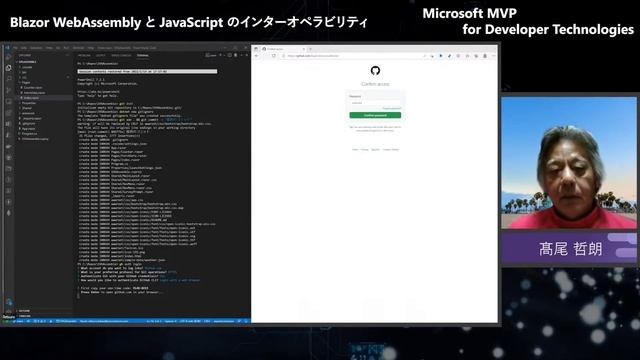
Task: Reload the browser page
Action: (274, 56)
